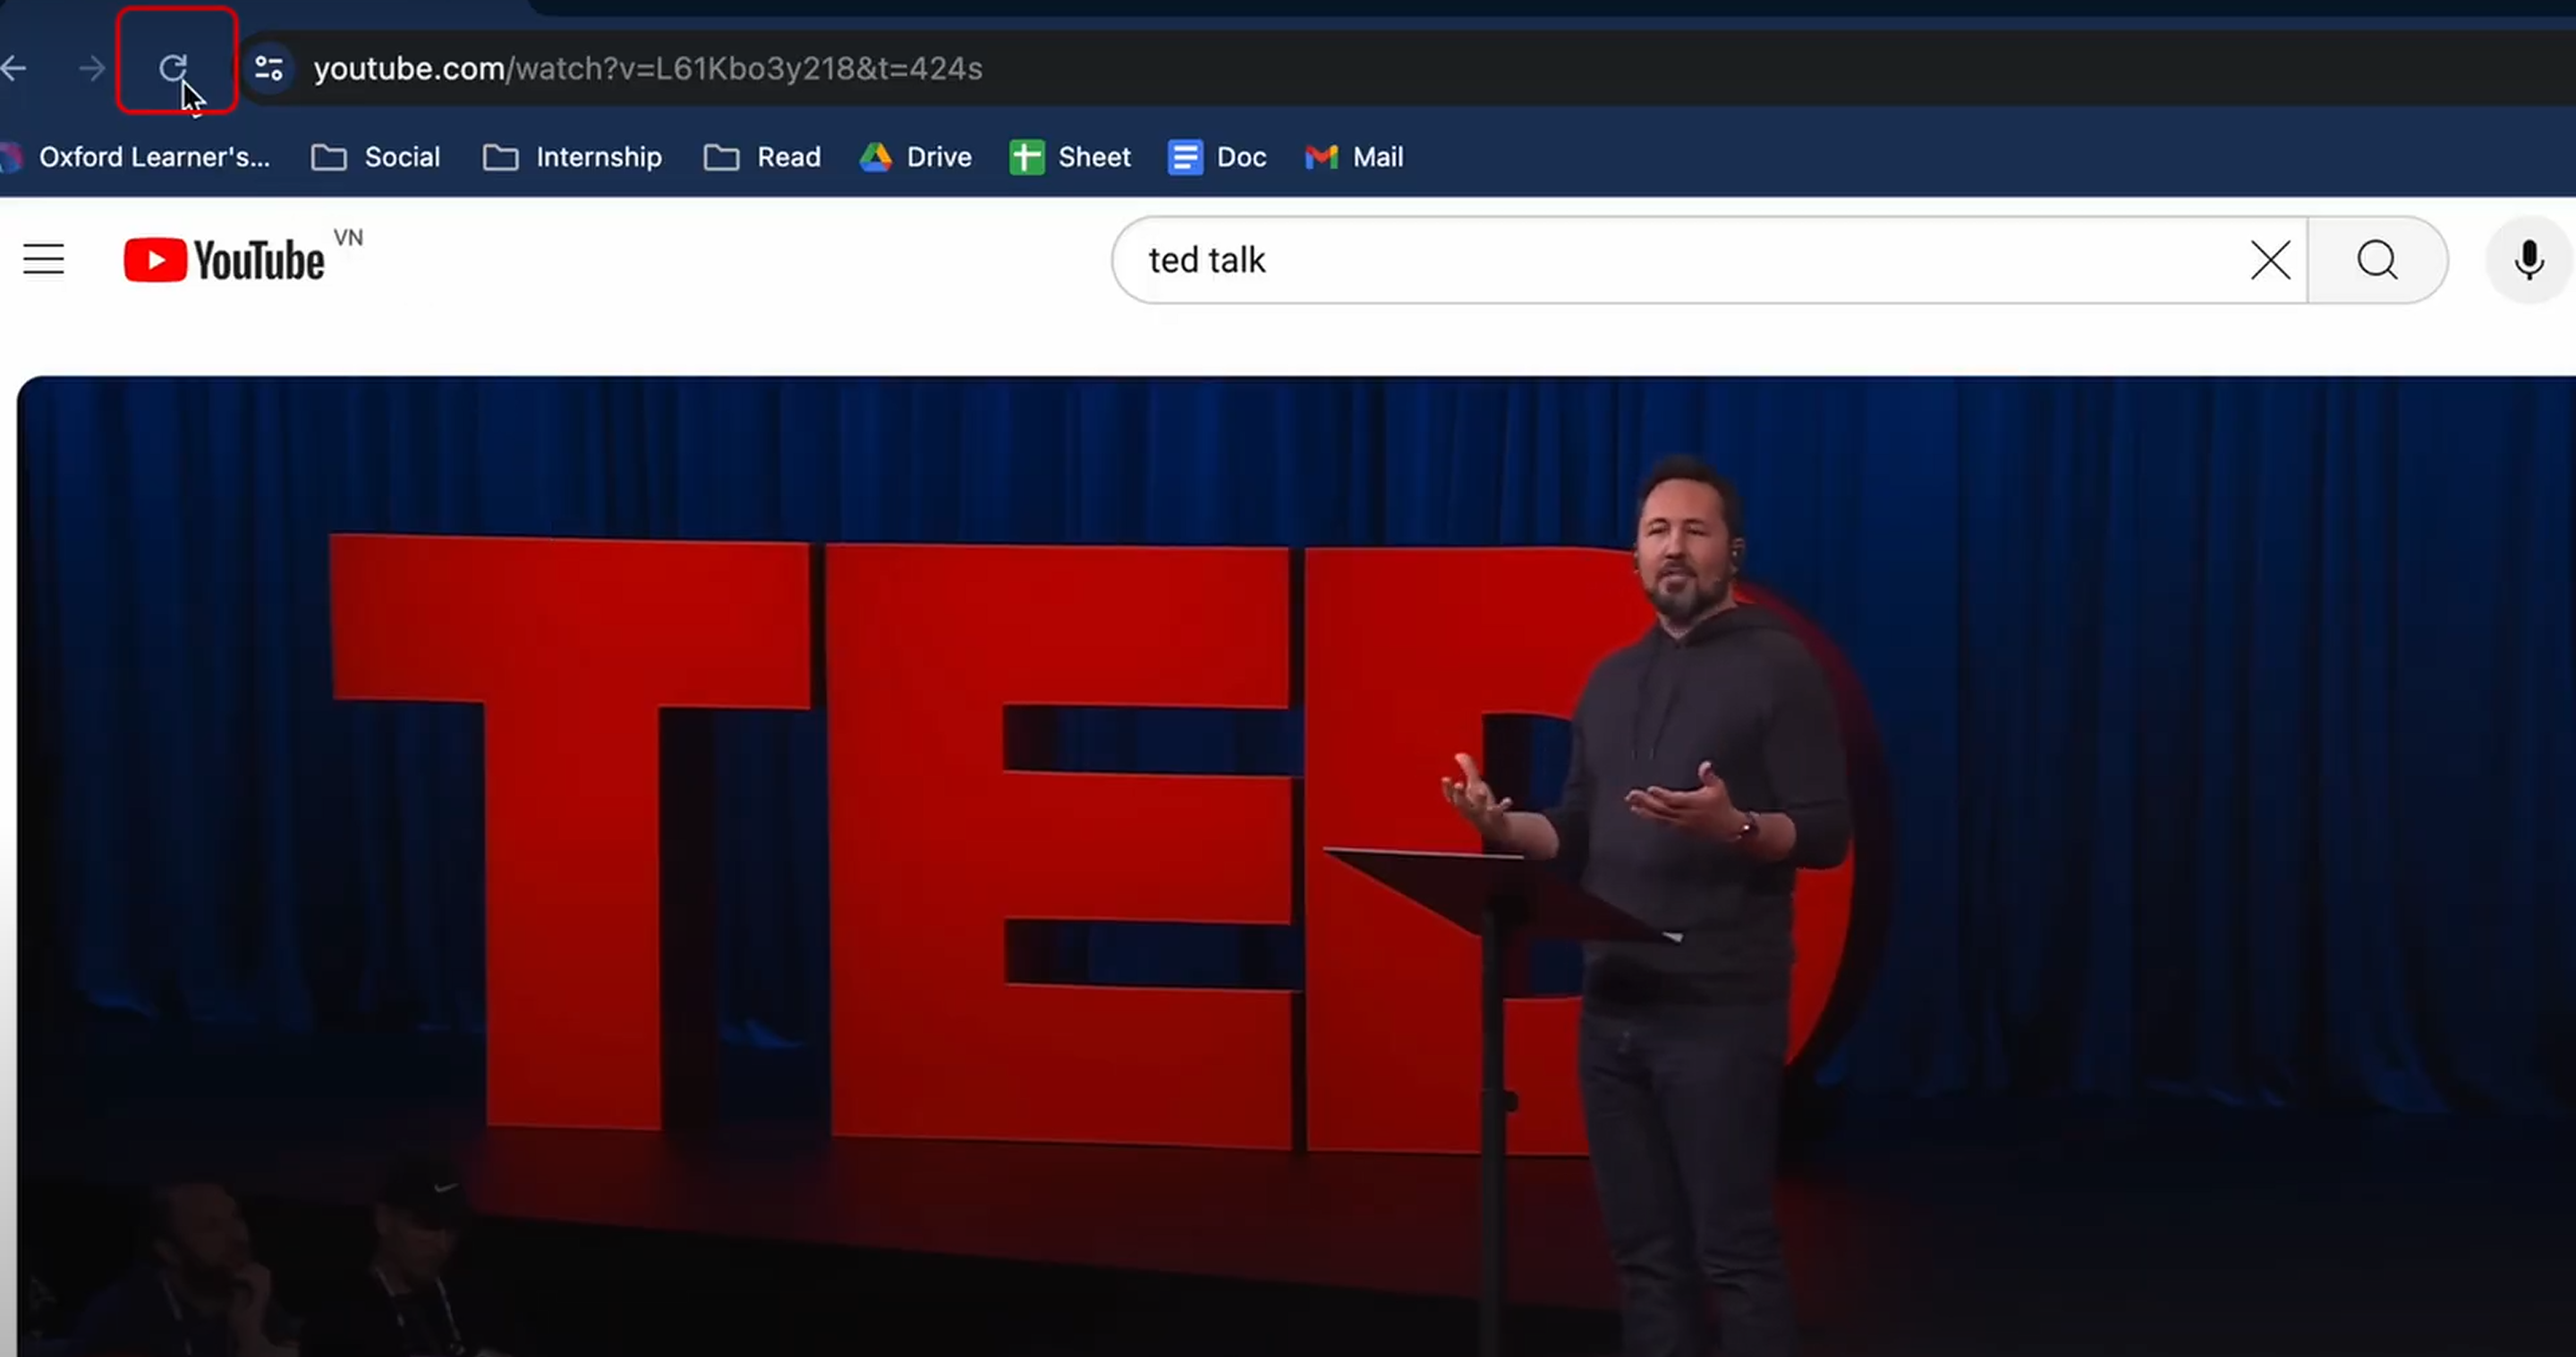This screenshot has width=2576, height=1357.
Task: Clear the search query with the X
Action: tap(2270, 260)
